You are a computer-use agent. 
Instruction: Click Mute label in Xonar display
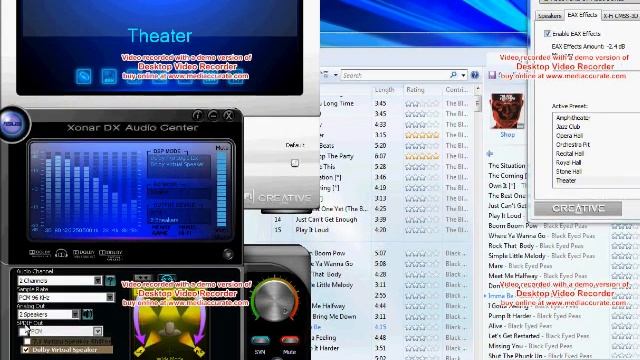pyautogui.click(x=221, y=148)
